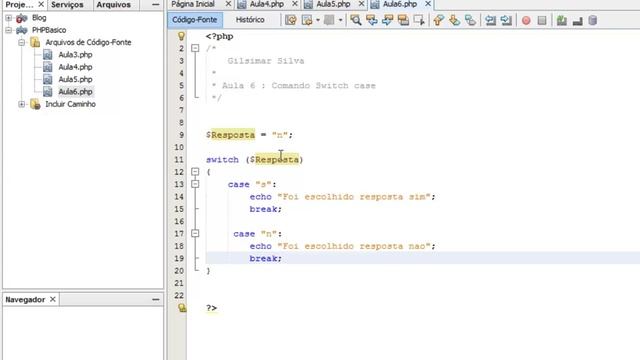Shift the current line left
Viewport: 640px width, 360px height.
point(490,20)
